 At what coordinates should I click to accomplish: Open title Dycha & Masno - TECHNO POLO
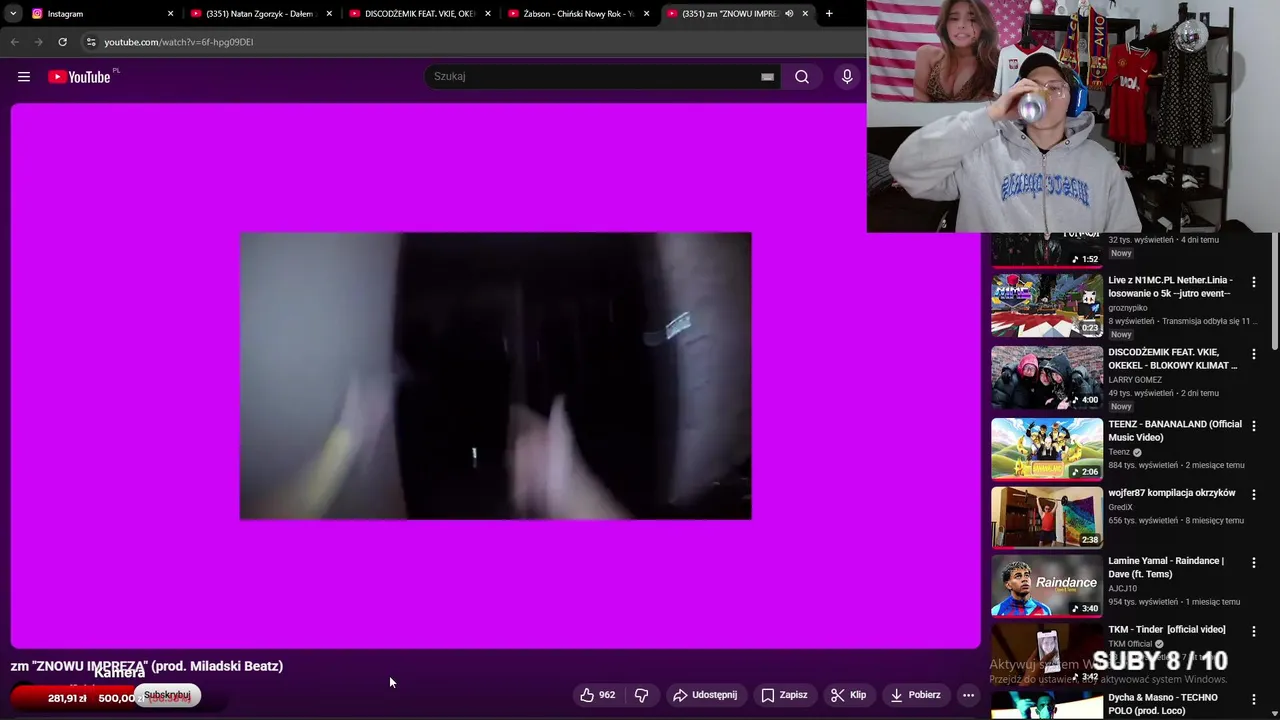[1163, 704]
